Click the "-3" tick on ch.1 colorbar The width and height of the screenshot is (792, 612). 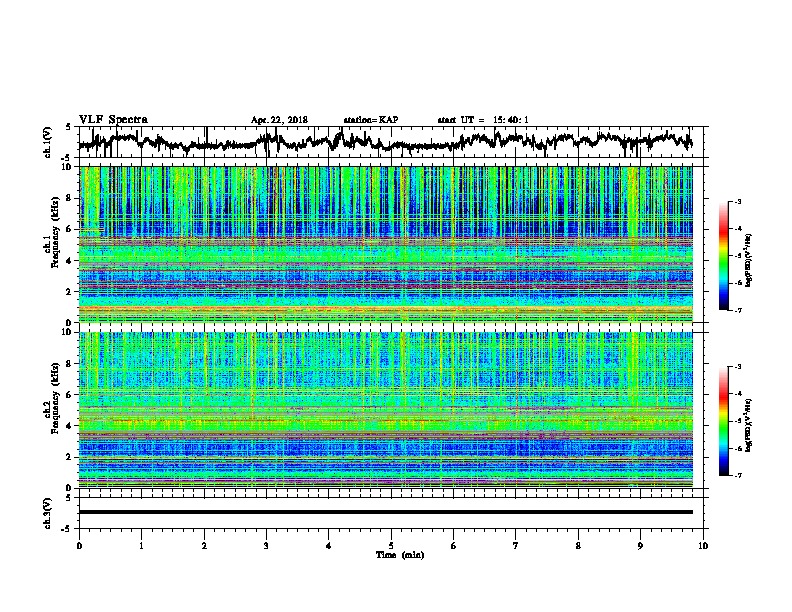(737, 201)
